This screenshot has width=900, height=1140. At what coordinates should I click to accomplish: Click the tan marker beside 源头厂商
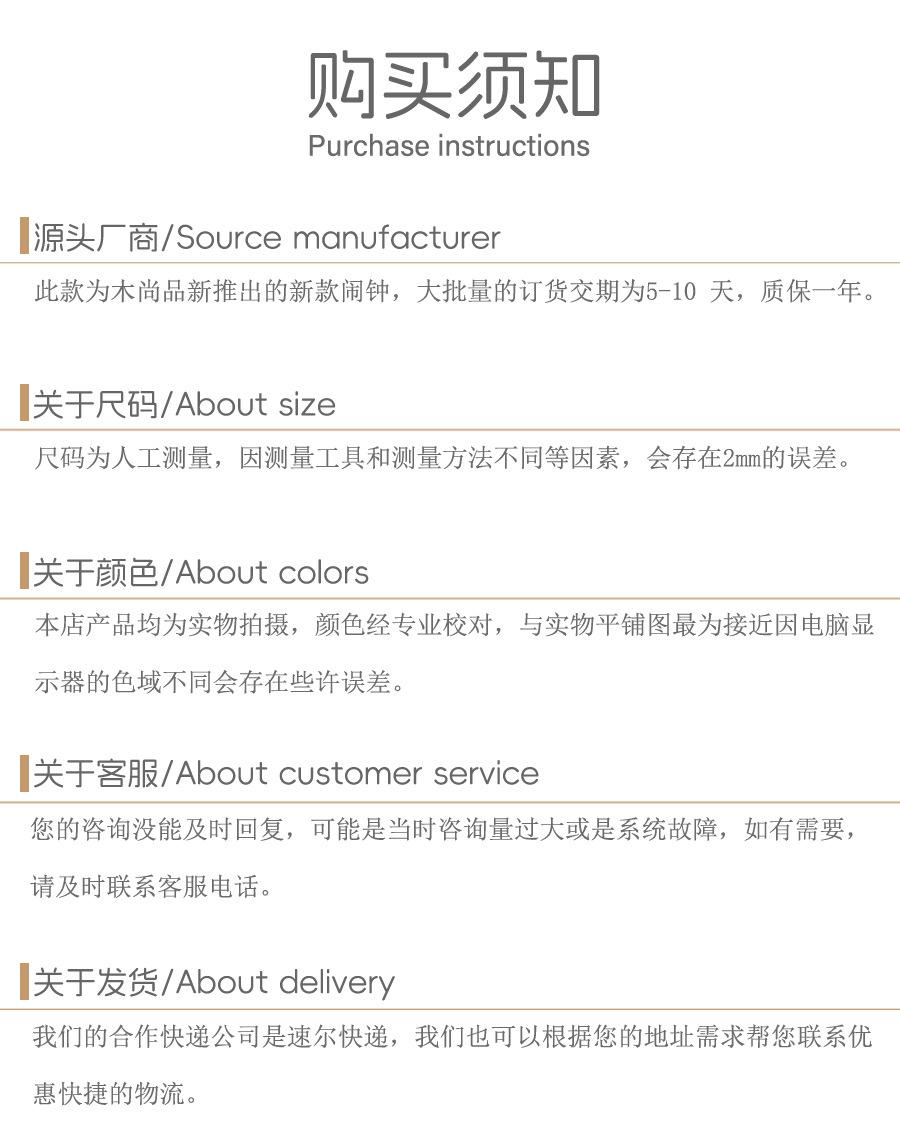point(25,236)
